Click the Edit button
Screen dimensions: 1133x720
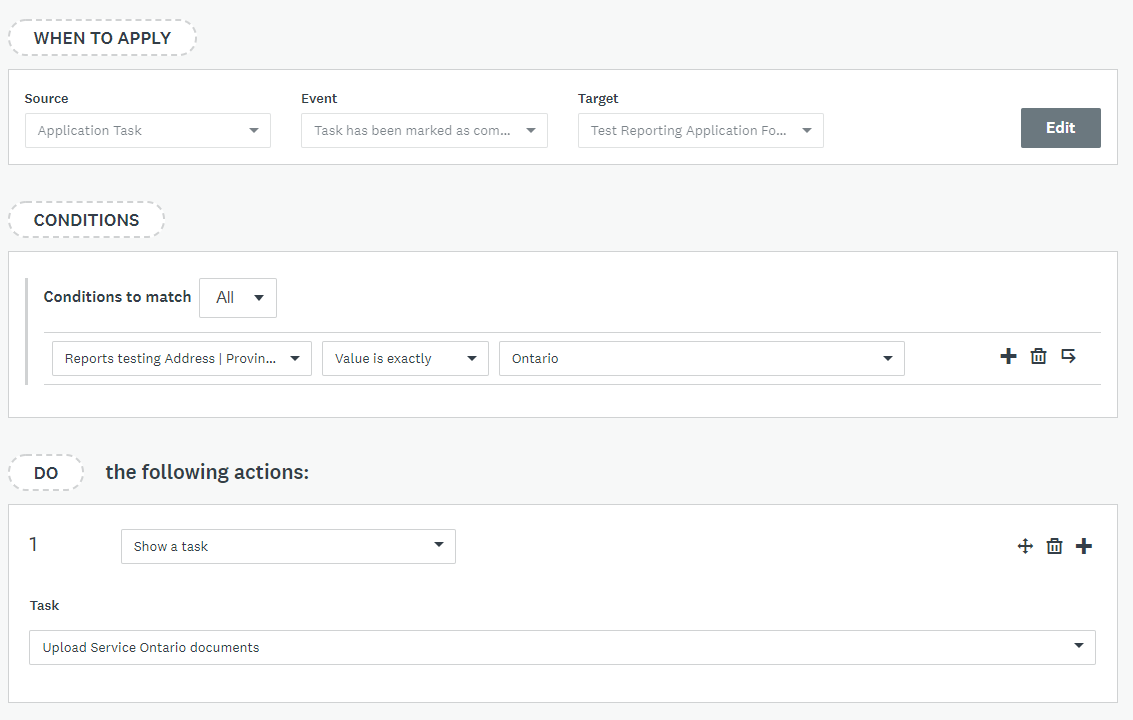(1061, 128)
